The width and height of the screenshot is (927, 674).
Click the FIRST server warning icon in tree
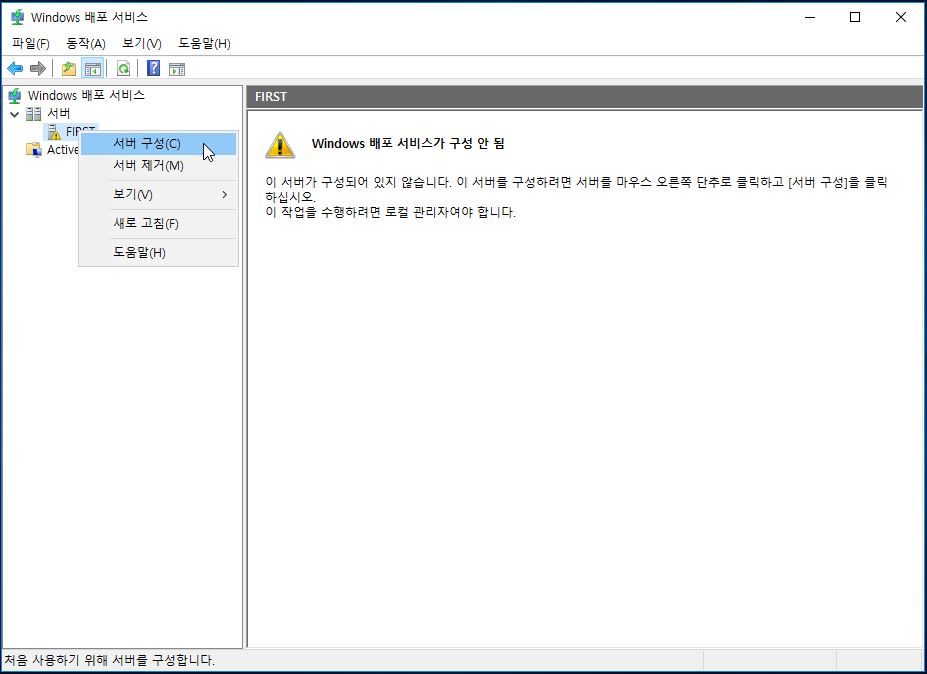click(x=54, y=132)
